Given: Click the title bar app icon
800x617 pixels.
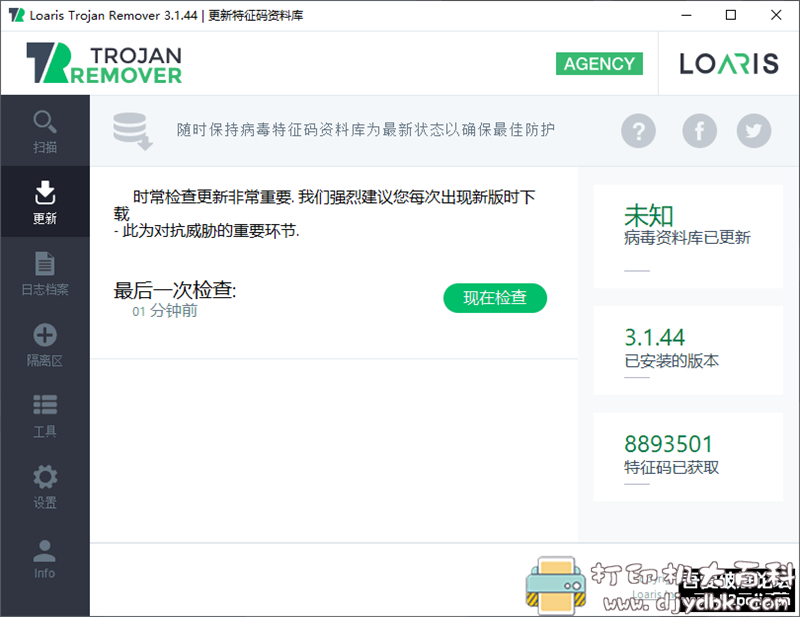Looking at the screenshot, I should pyautogui.click(x=17, y=15).
